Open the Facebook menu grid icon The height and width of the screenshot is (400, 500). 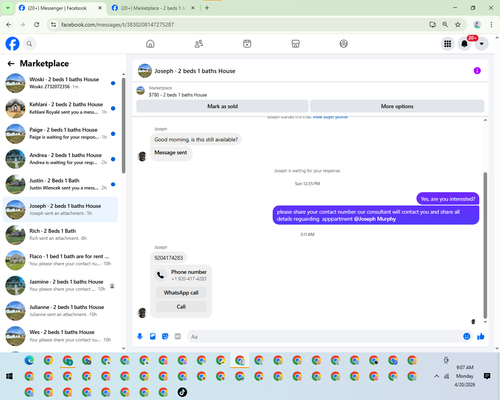coord(448,44)
